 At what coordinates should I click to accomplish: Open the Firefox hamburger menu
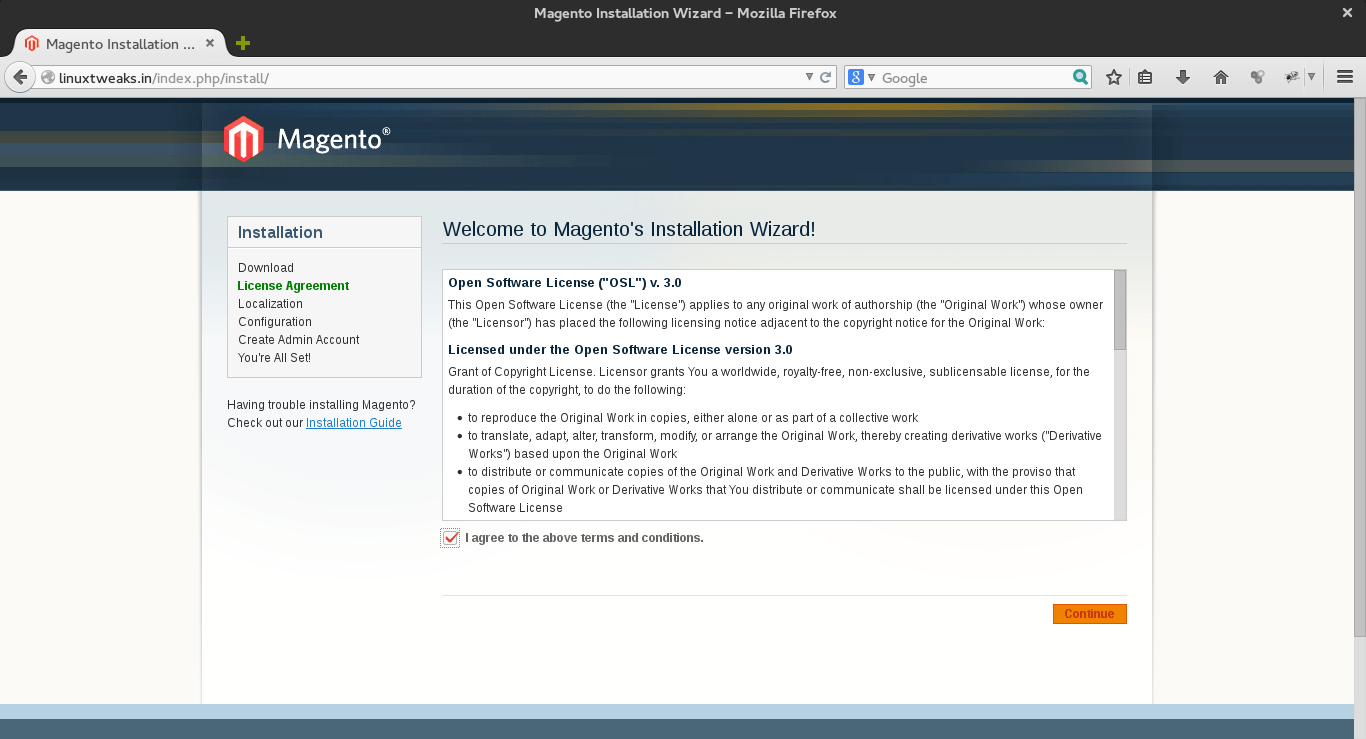(1345, 77)
